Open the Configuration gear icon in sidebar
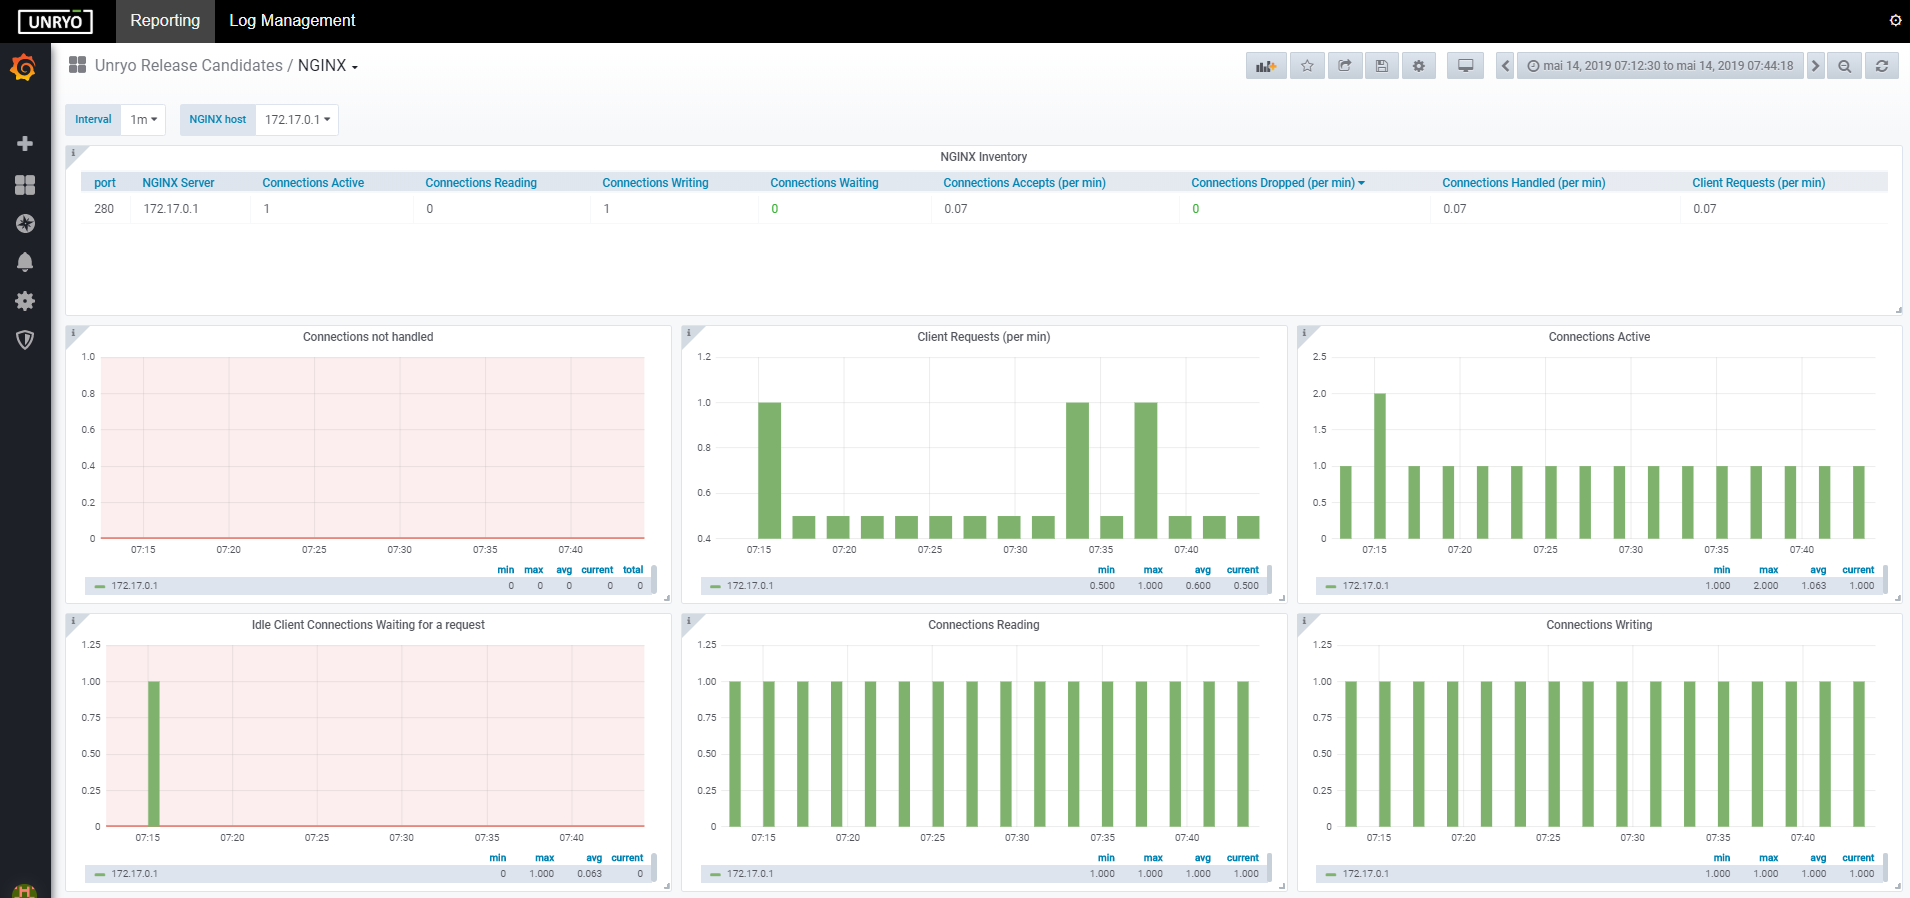The image size is (1910, 898). click(x=25, y=301)
